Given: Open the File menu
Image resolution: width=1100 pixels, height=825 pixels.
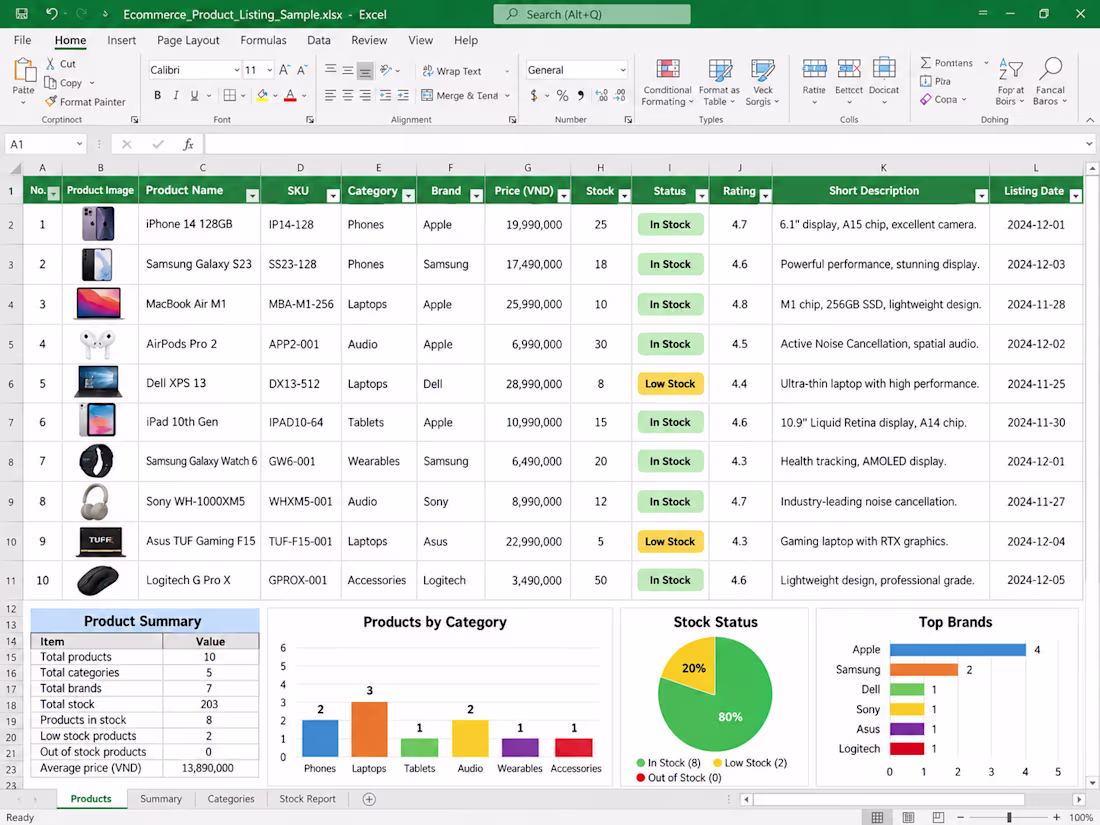Looking at the screenshot, I should (x=22, y=40).
